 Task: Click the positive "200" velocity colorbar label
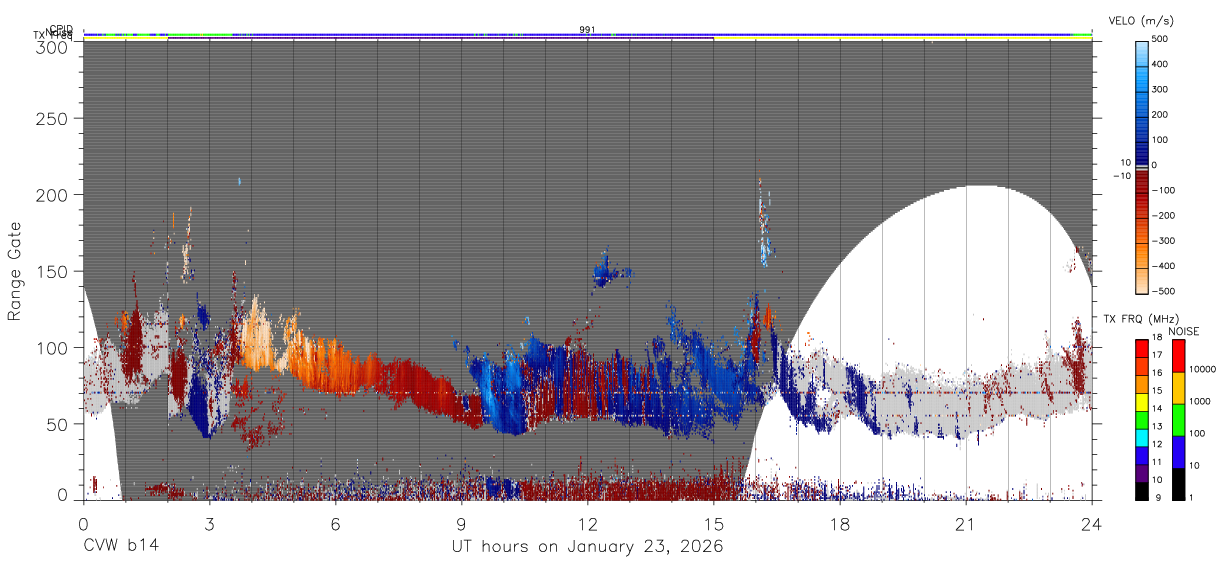[x=1160, y=115]
